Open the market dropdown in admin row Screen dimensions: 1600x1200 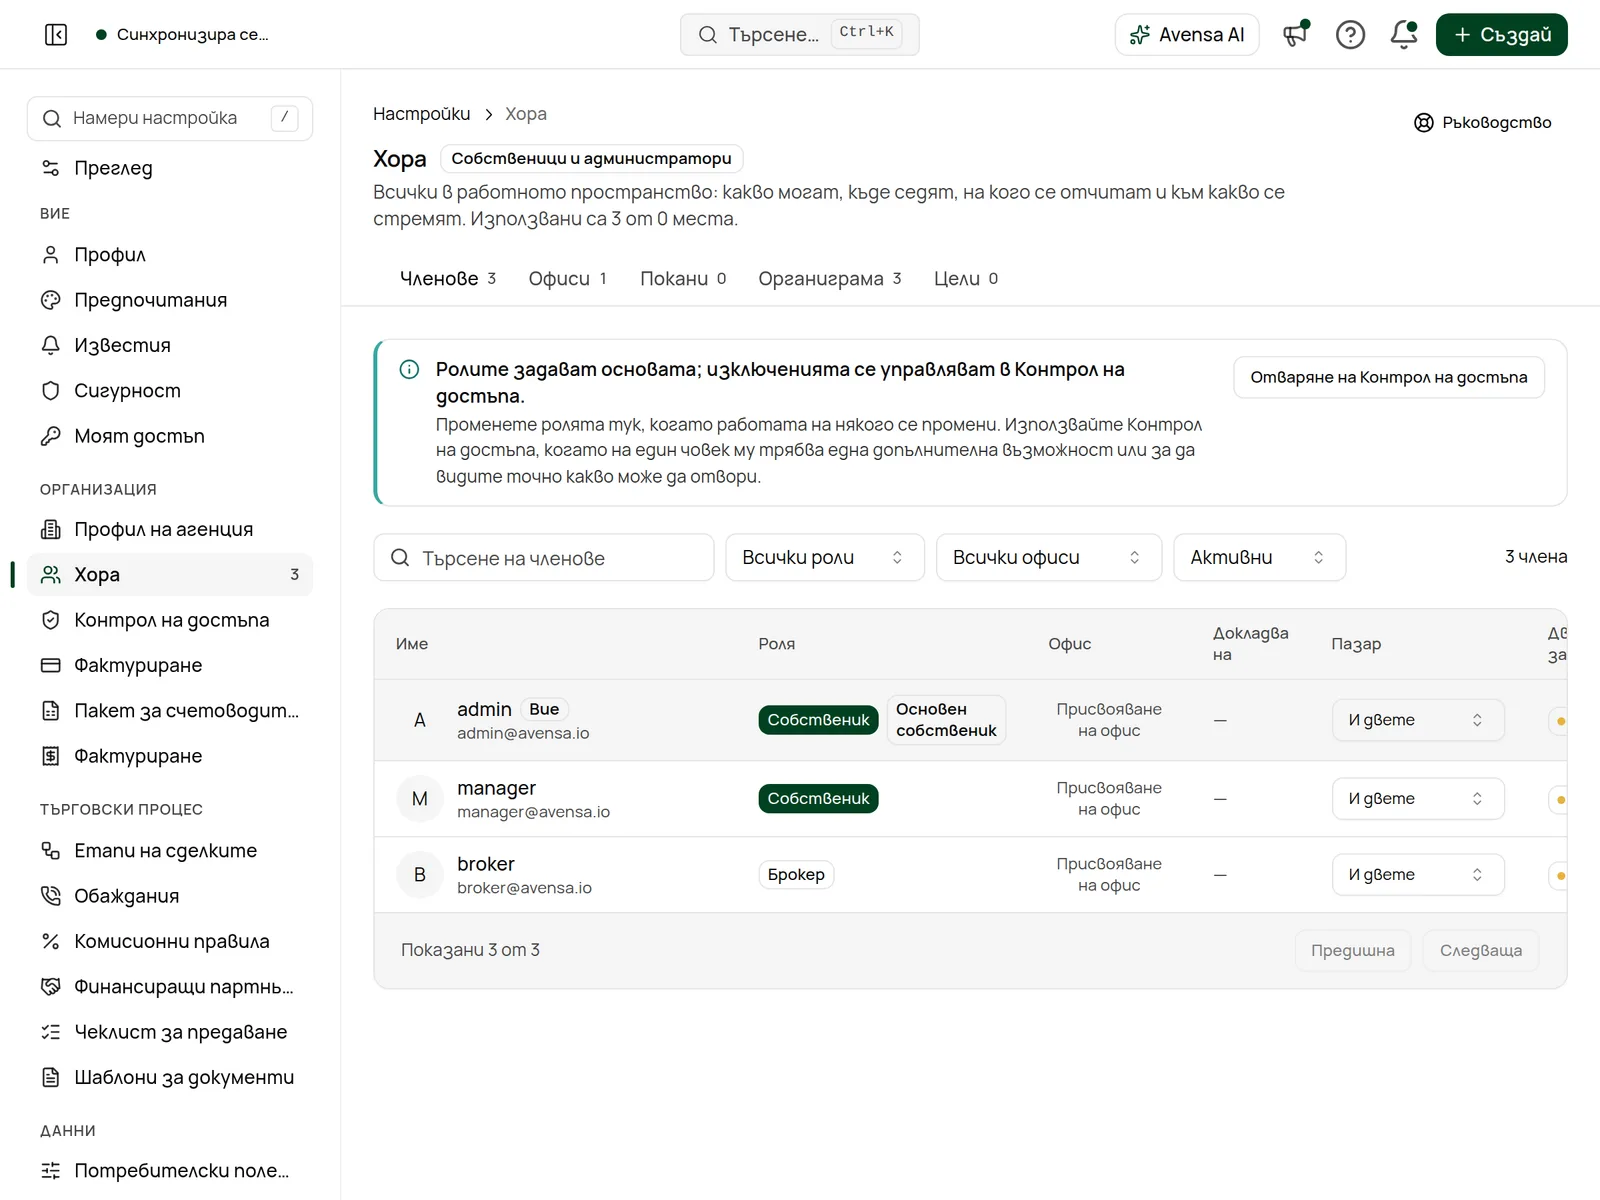1418,720
